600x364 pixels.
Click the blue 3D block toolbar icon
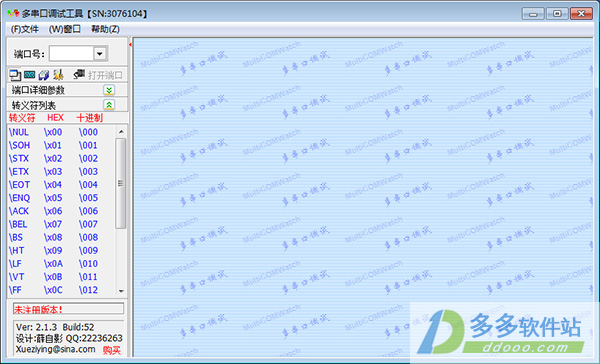click(x=44, y=75)
